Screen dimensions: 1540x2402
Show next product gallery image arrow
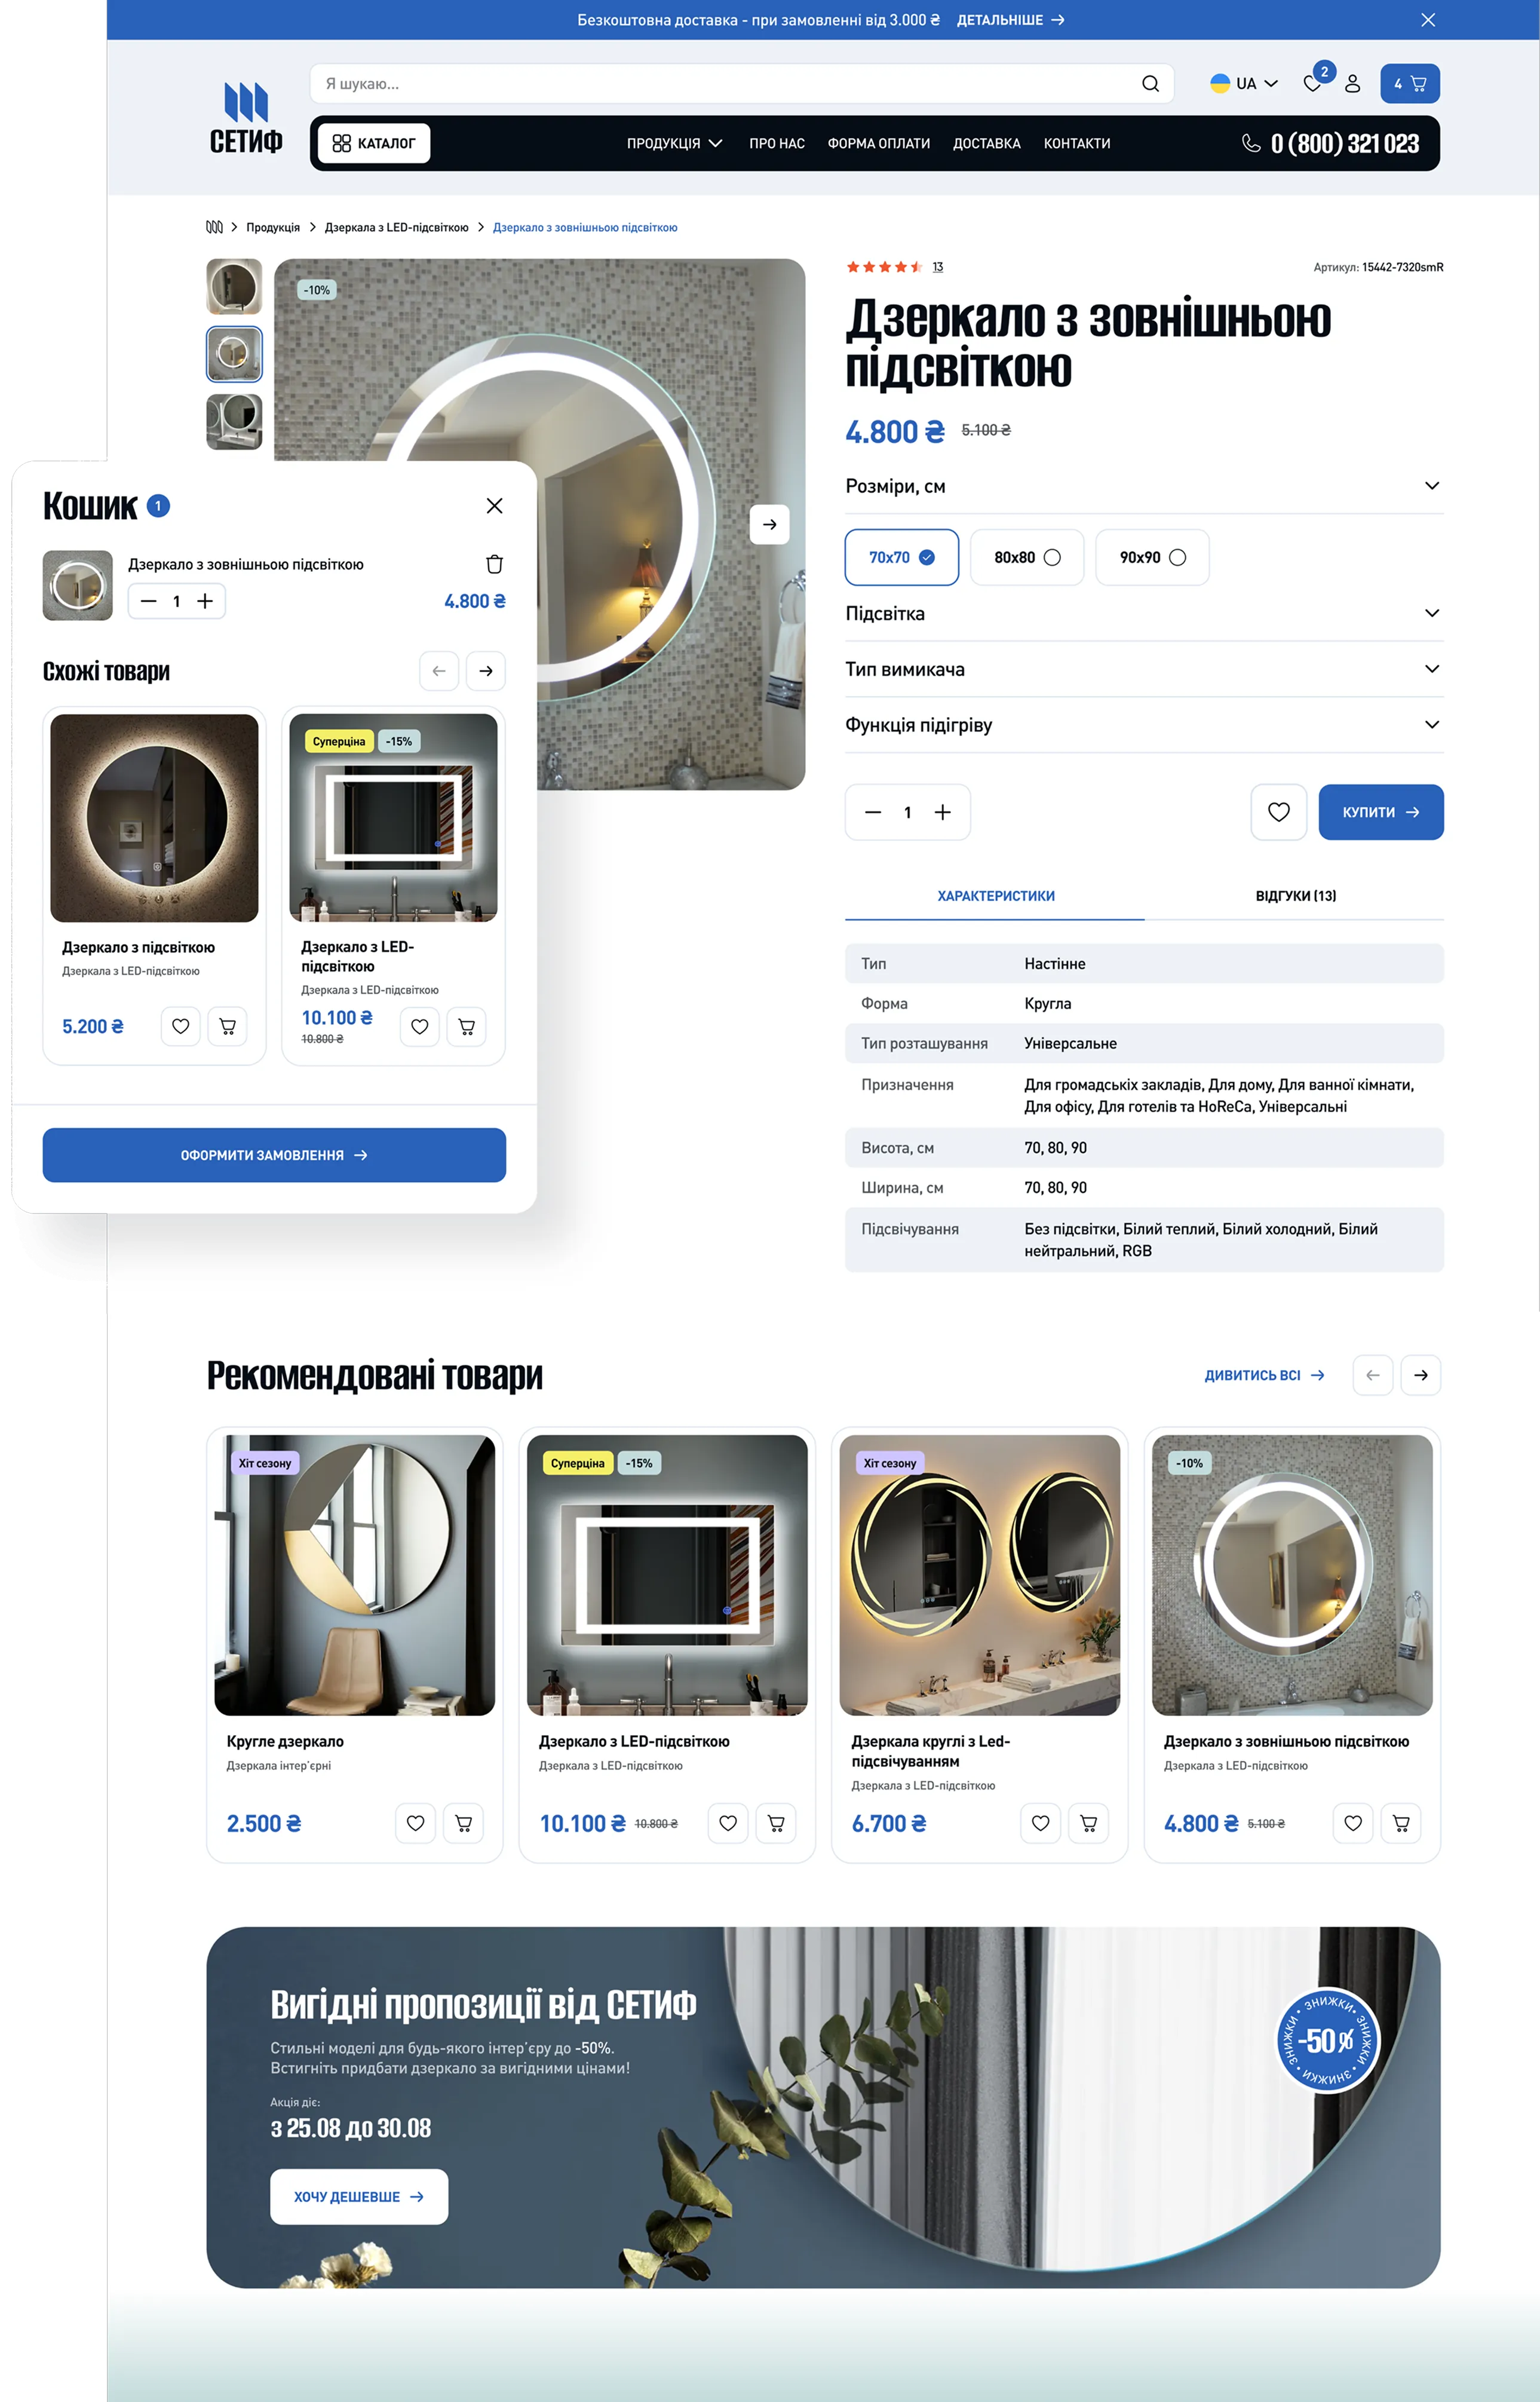pos(769,524)
